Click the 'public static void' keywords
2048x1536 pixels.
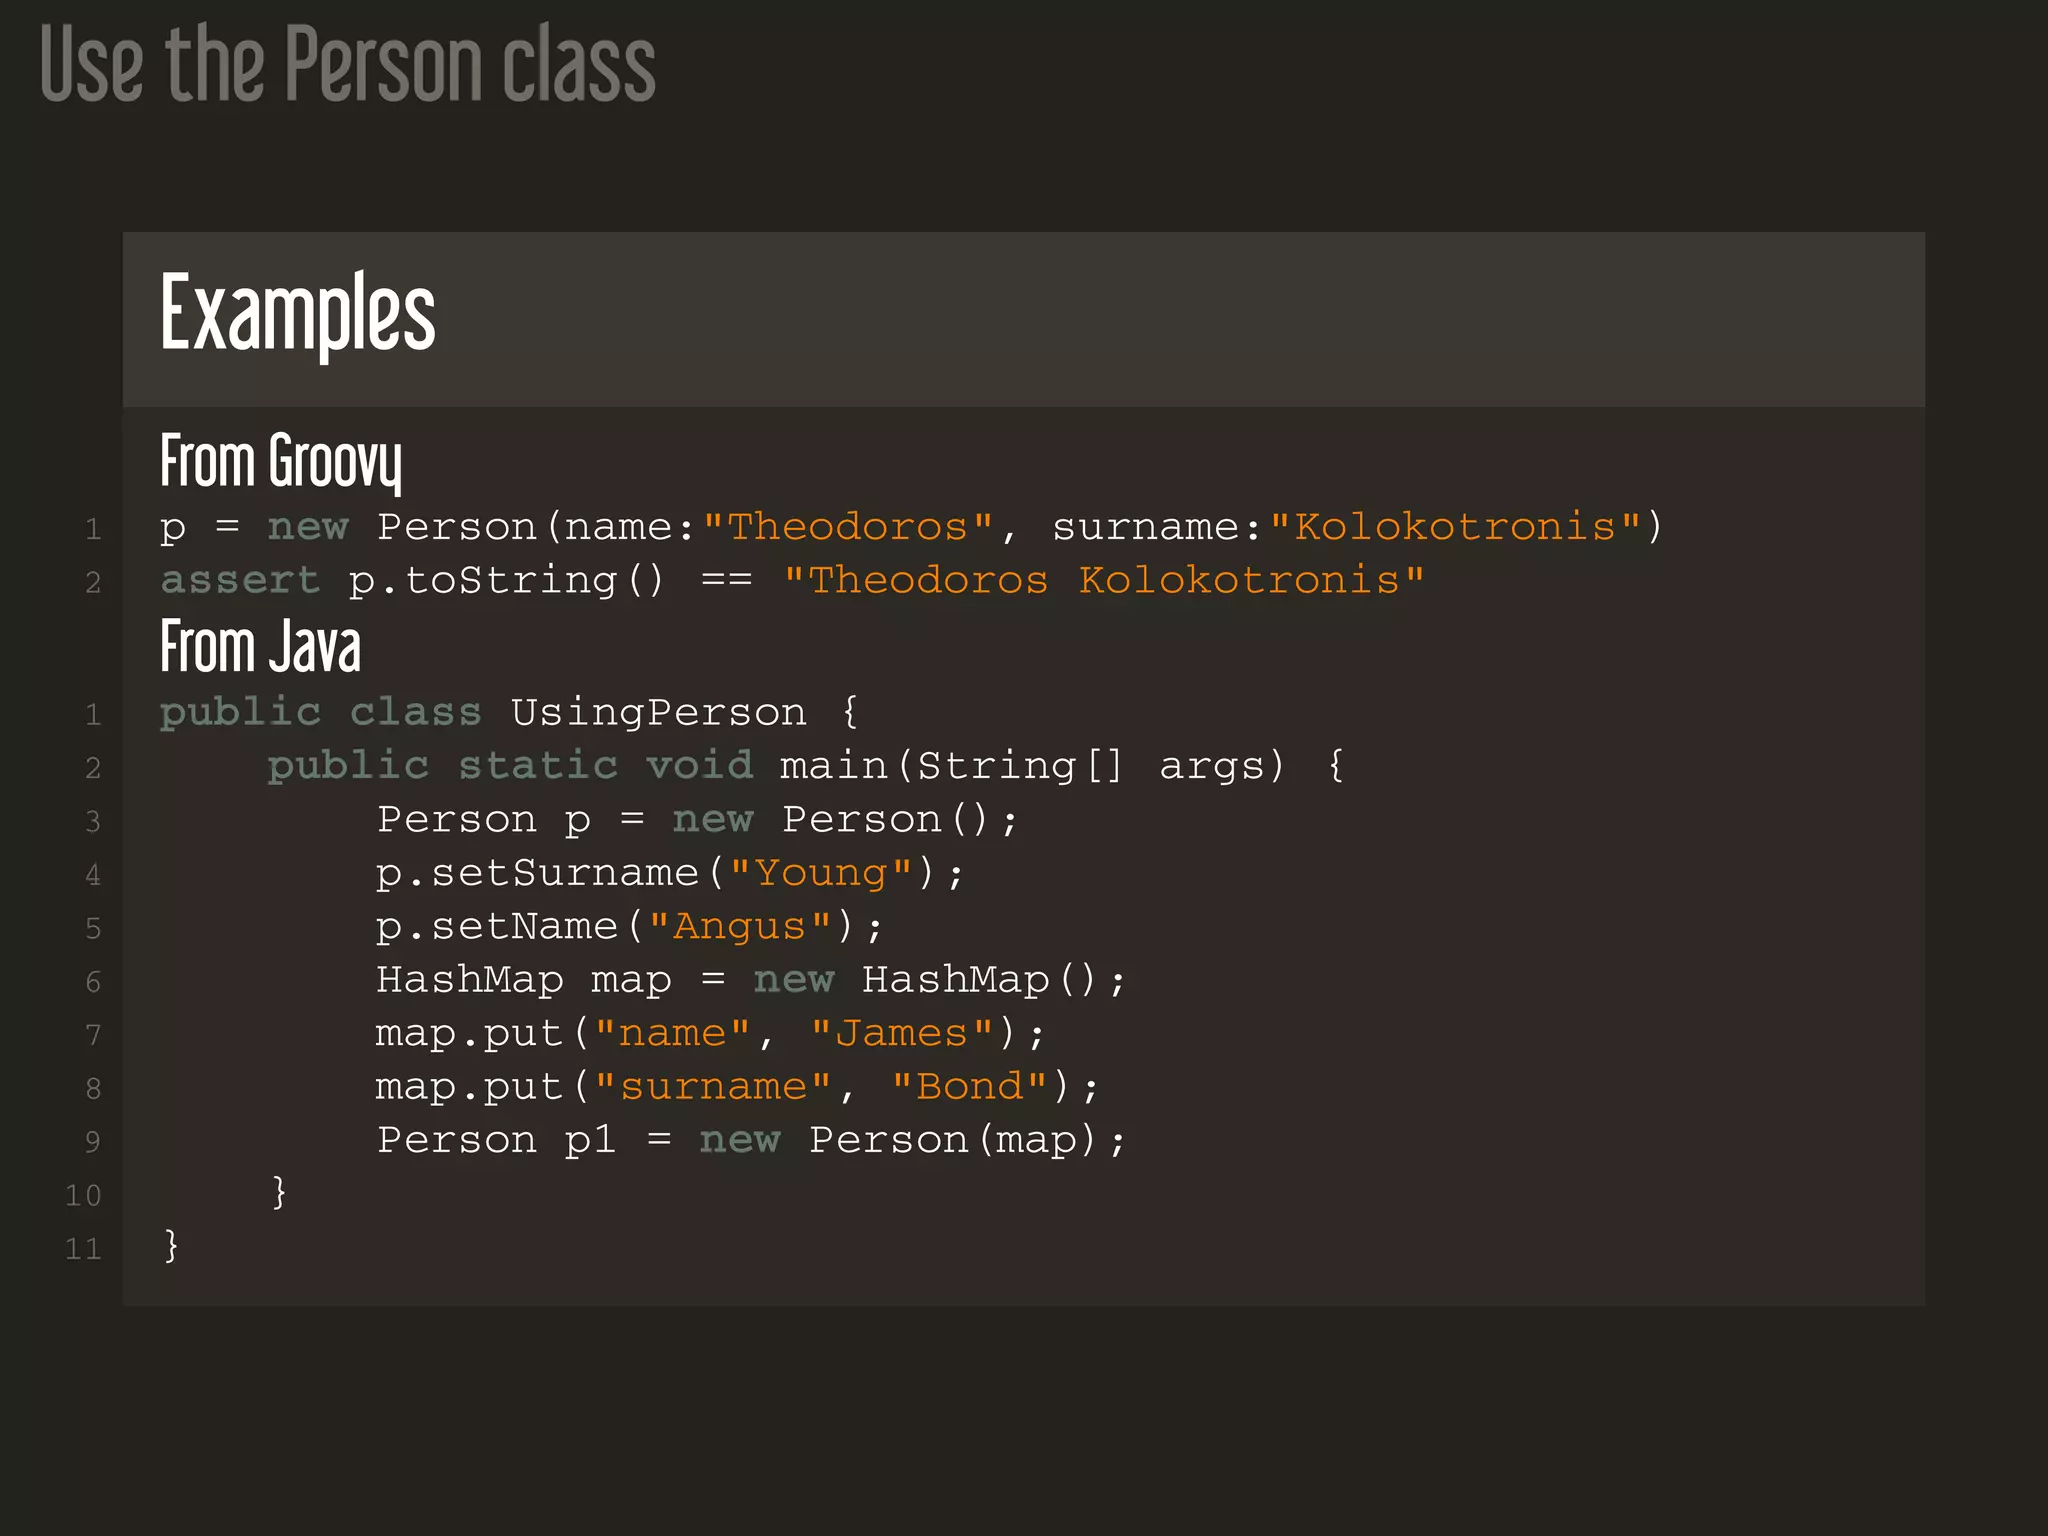[510, 766]
